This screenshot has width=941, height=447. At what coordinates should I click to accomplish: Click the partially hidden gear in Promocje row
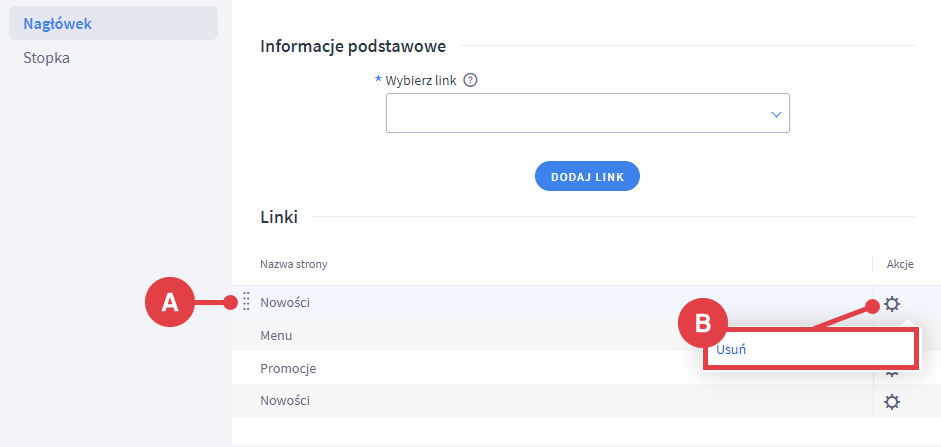pos(892,374)
